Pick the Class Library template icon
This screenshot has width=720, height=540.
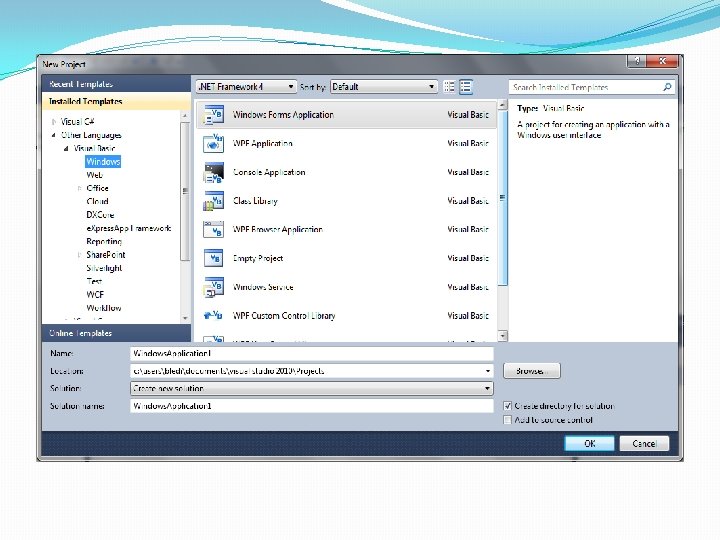point(214,201)
